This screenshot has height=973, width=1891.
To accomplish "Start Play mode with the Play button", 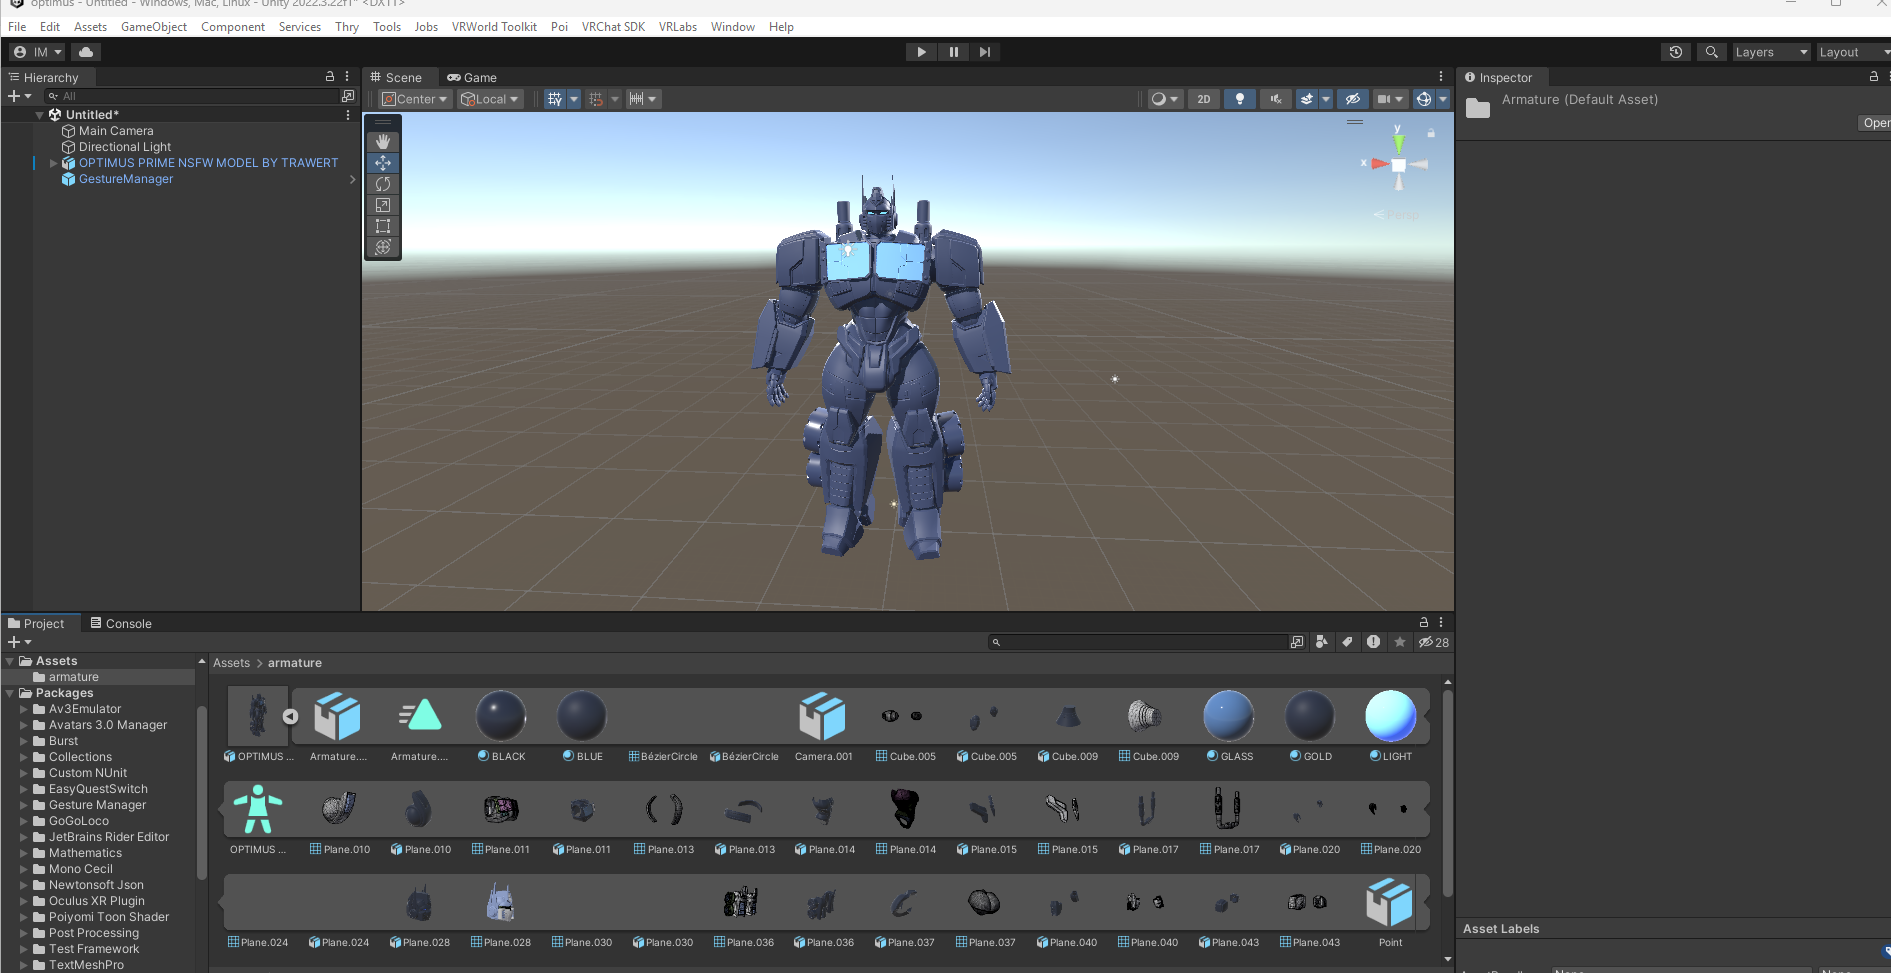I will point(921,52).
